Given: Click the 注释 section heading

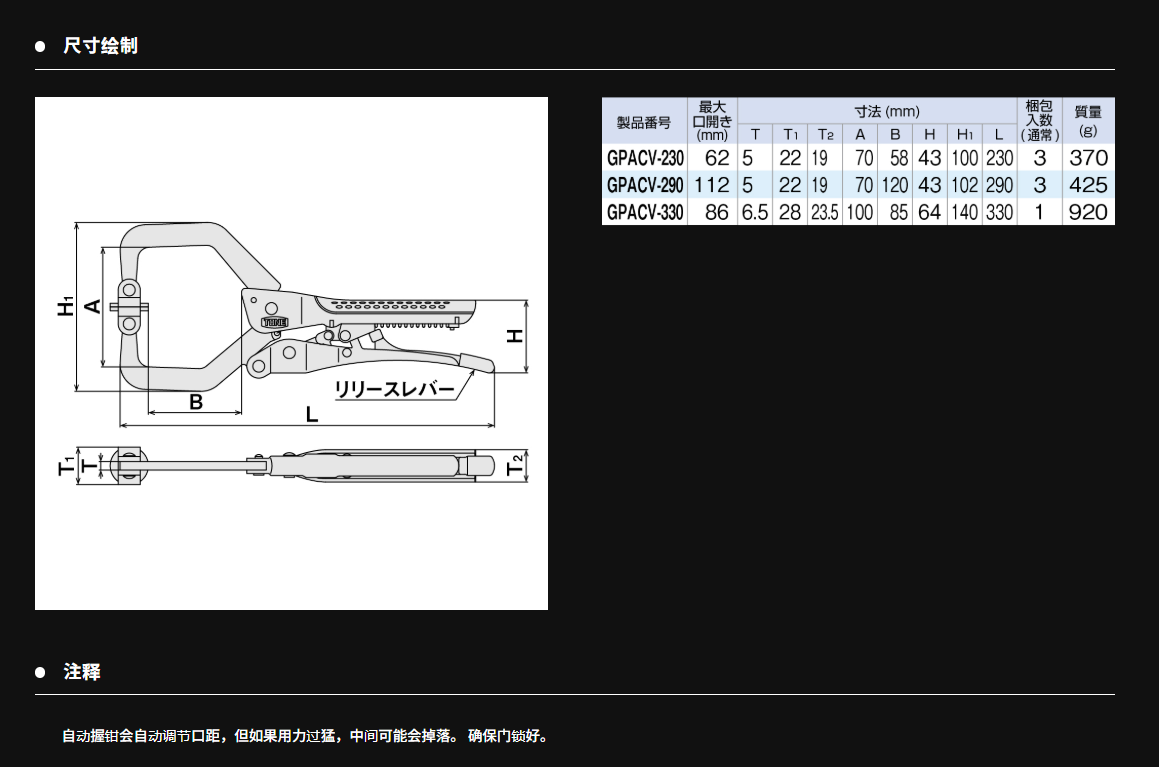Looking at the screenshot, I should [82, 672].
